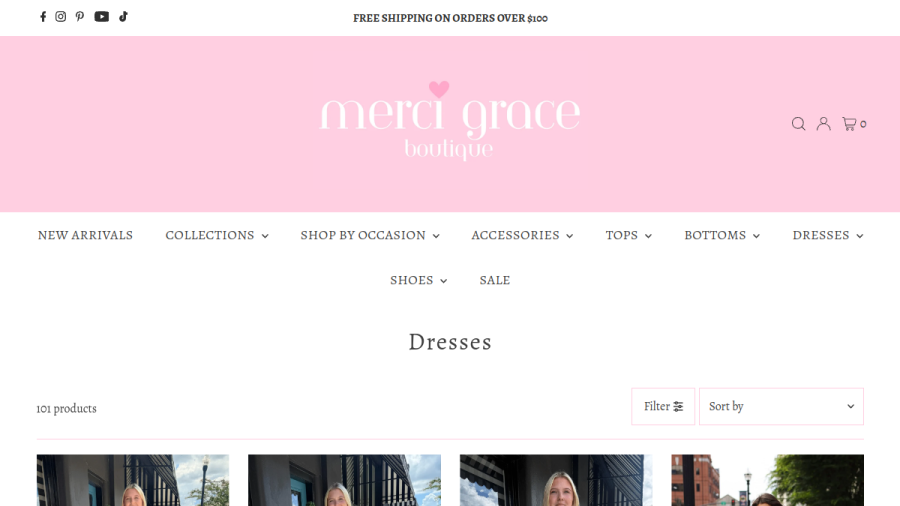Click the Dresses page heading
The height and width of the screenshot is (506, 900).
[450, 342]
